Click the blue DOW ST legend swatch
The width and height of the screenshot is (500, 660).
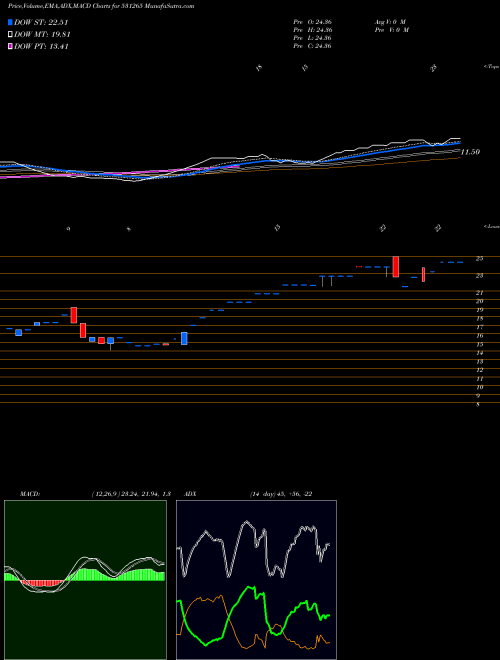[10, 22]
